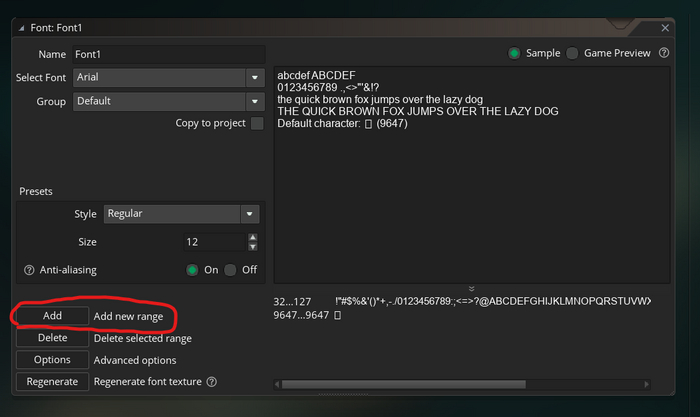
Task: Tick the Copy to project checkbox
Action: [x=257, y=123]
